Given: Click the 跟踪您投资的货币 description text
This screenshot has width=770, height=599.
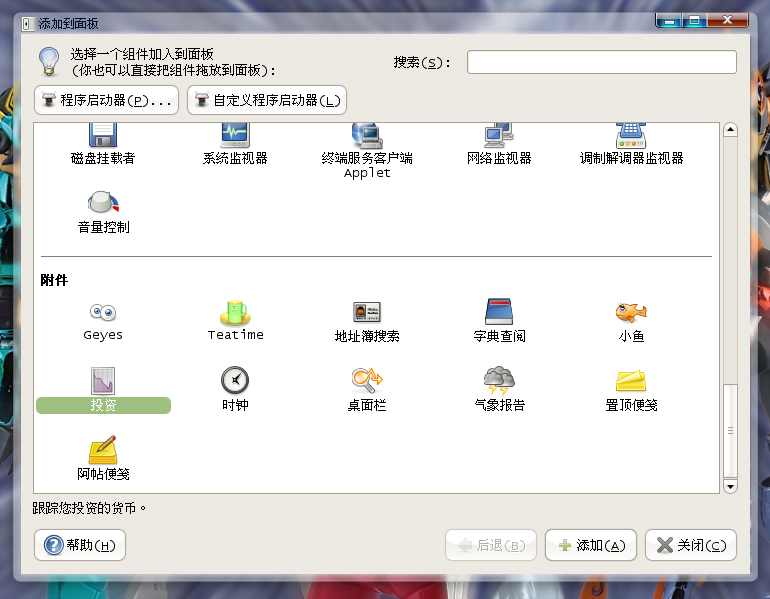Looking at the screenshot, I should pos(89,508).
